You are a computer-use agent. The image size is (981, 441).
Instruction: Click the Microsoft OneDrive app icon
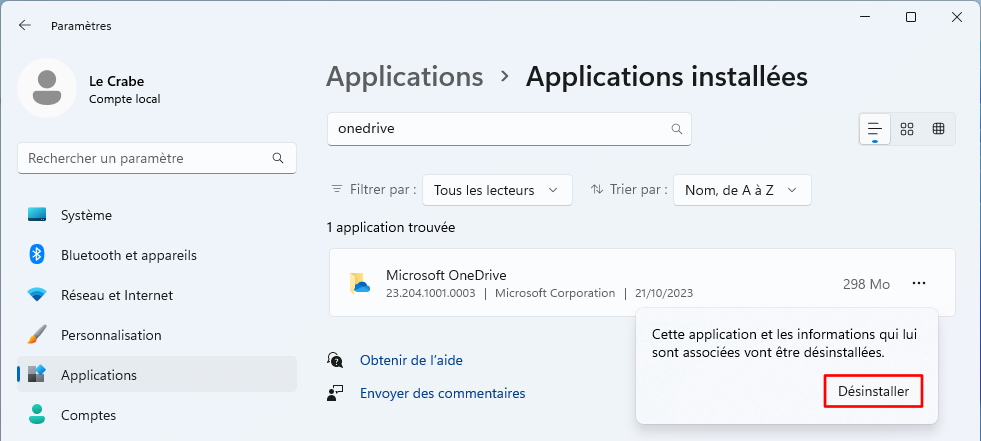coord(360,283)
